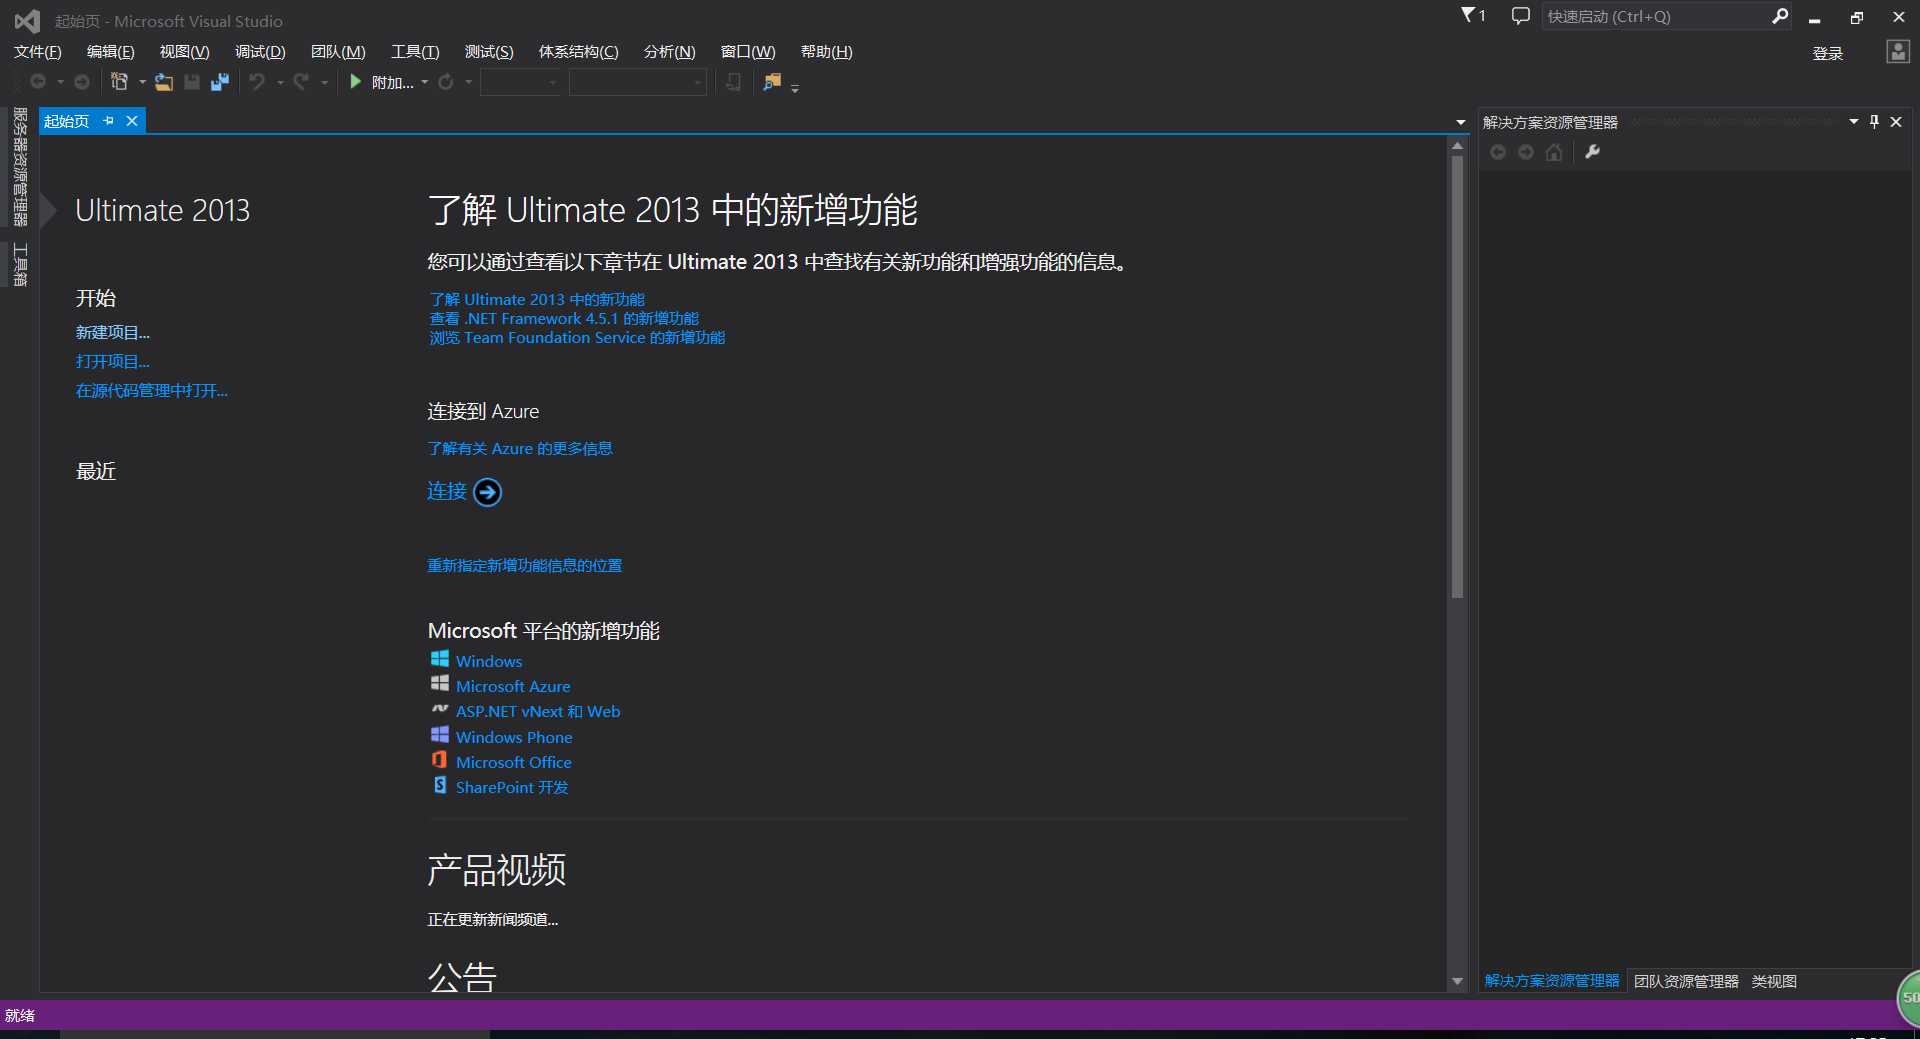Viewport: 1920px width, 1039px height.
Task: Click the Azure connect arrow circle icon
Action: (487, 492)
